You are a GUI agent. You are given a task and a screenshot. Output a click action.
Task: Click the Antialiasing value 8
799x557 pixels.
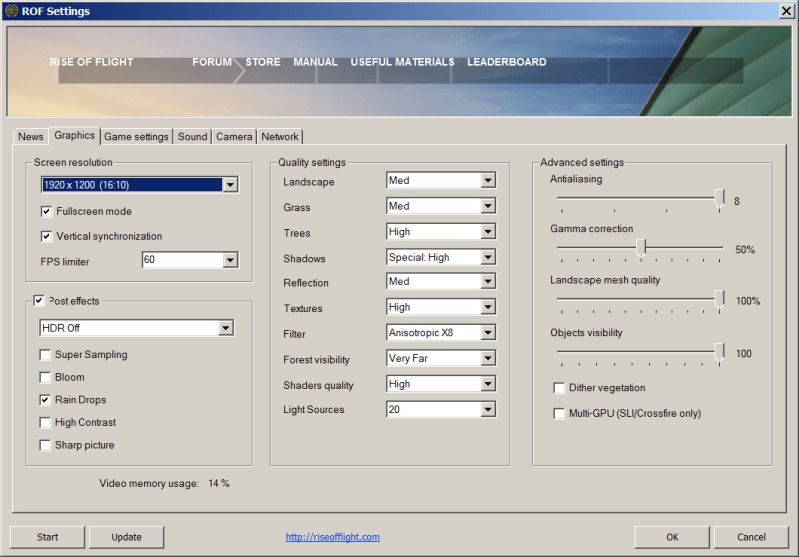(x=736, y=201)
